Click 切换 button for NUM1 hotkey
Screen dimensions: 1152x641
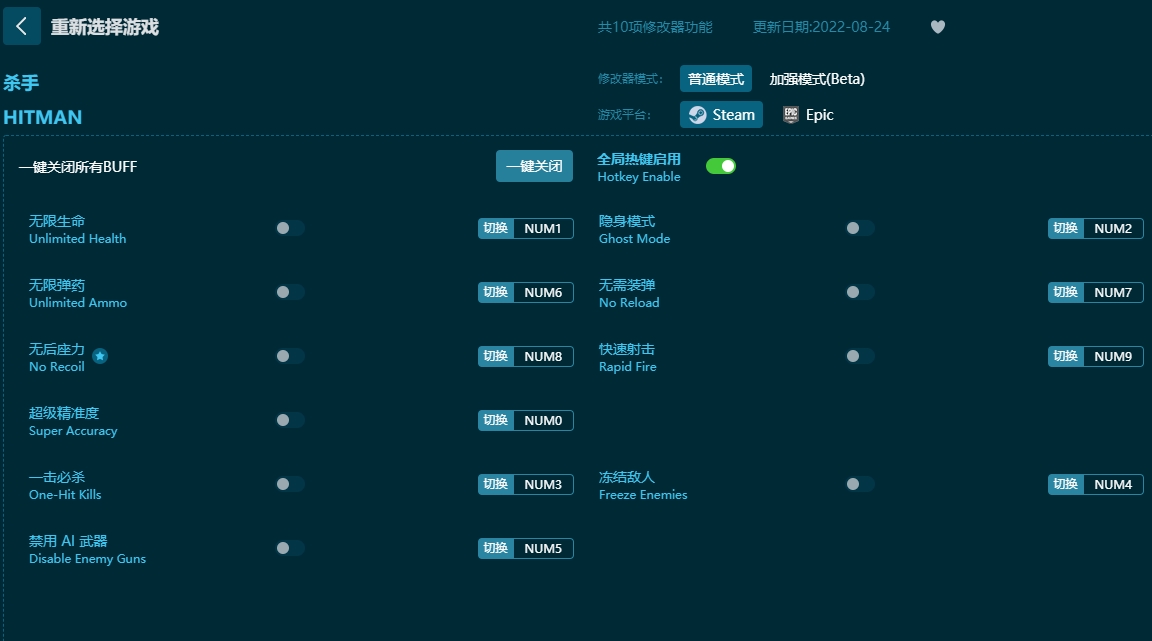[496, 229]
